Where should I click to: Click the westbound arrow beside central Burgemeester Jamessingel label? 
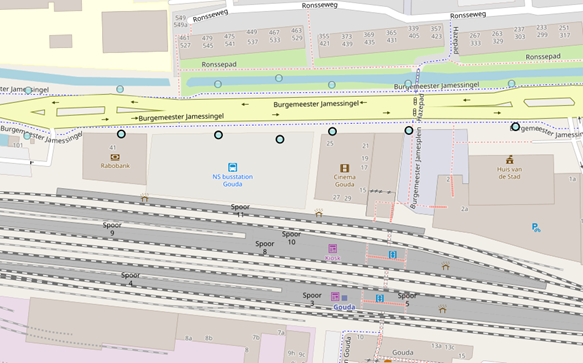pos(363,102)
